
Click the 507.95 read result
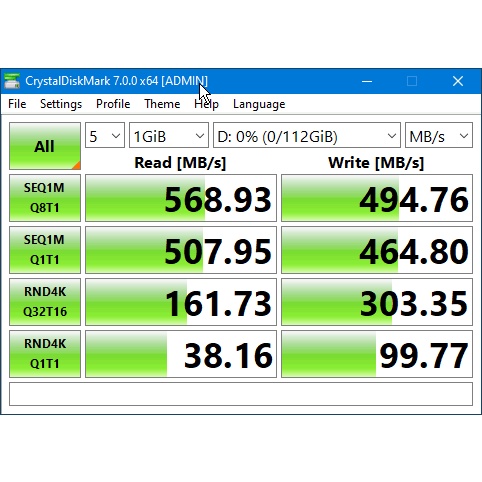(181, 250)
